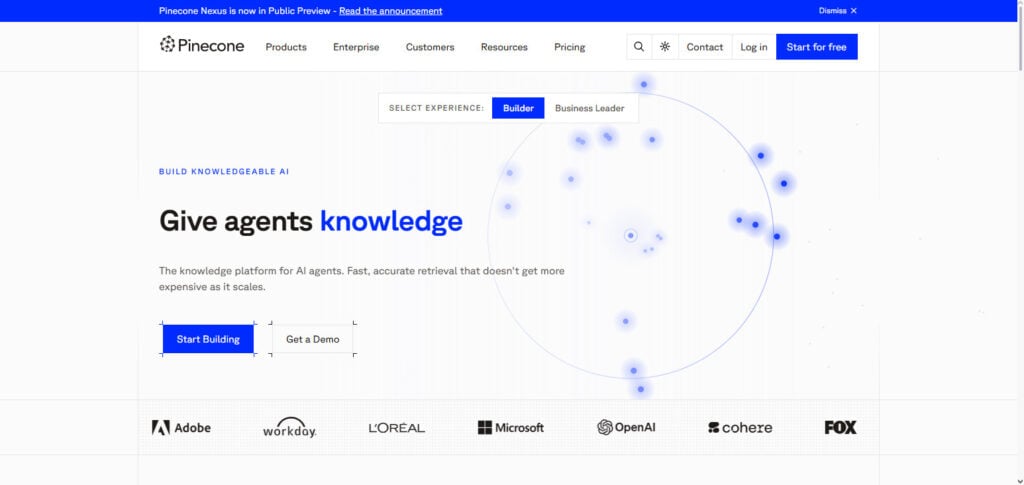The width and height of the screenshot is (1024, 485).
Task: Go to the Pricing page
Action: pos(569,47)
